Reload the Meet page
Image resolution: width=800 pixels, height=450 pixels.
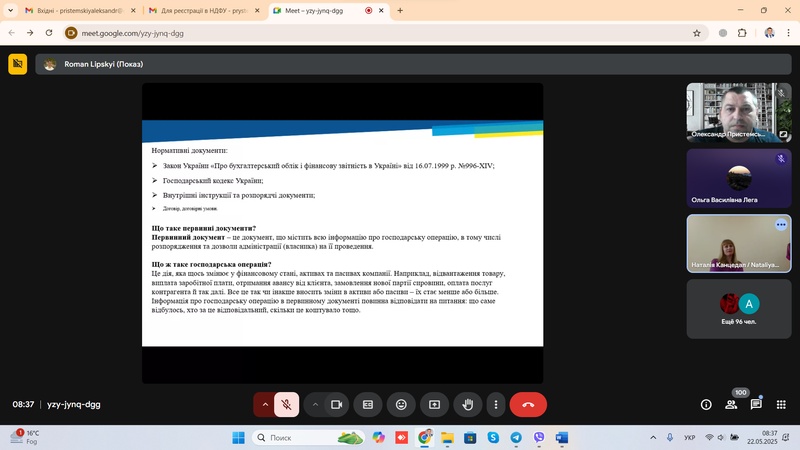point(49,33)
